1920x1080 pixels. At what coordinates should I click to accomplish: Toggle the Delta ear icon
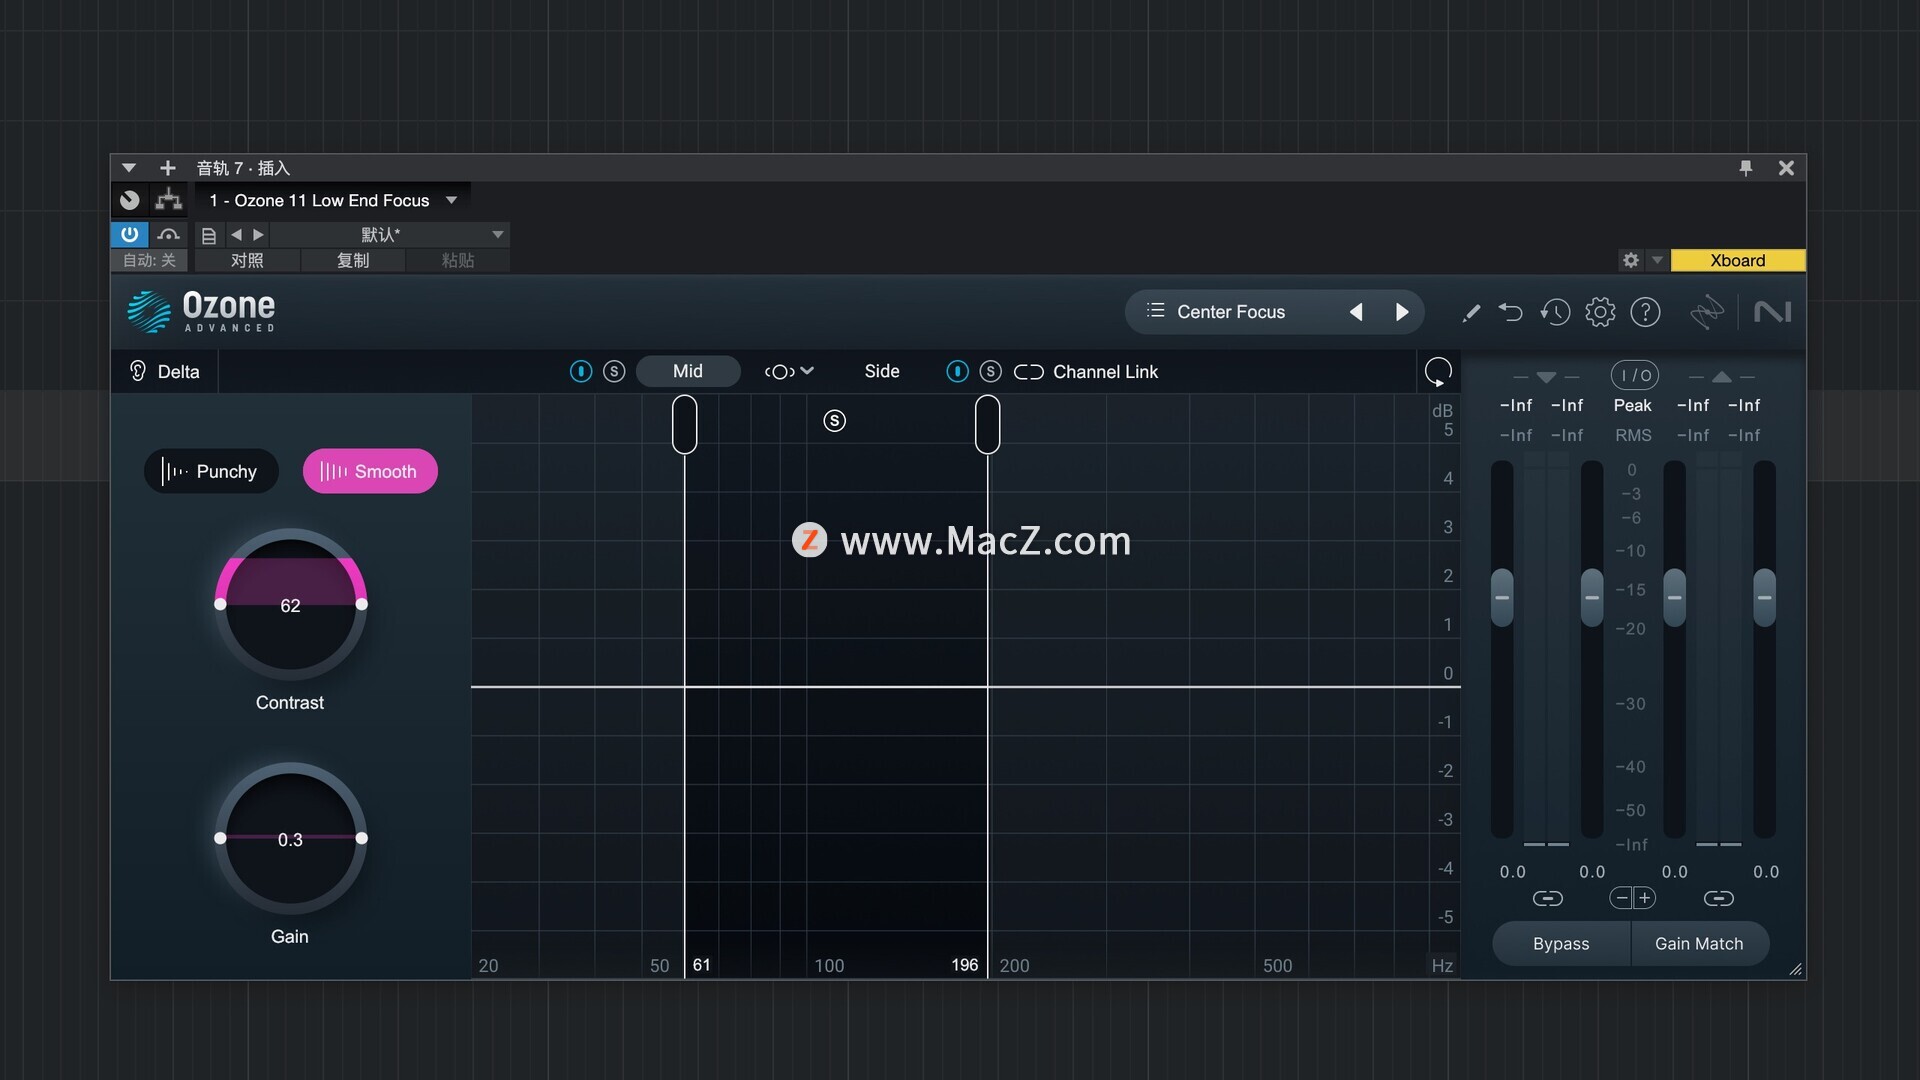click(x=138, y=371)
